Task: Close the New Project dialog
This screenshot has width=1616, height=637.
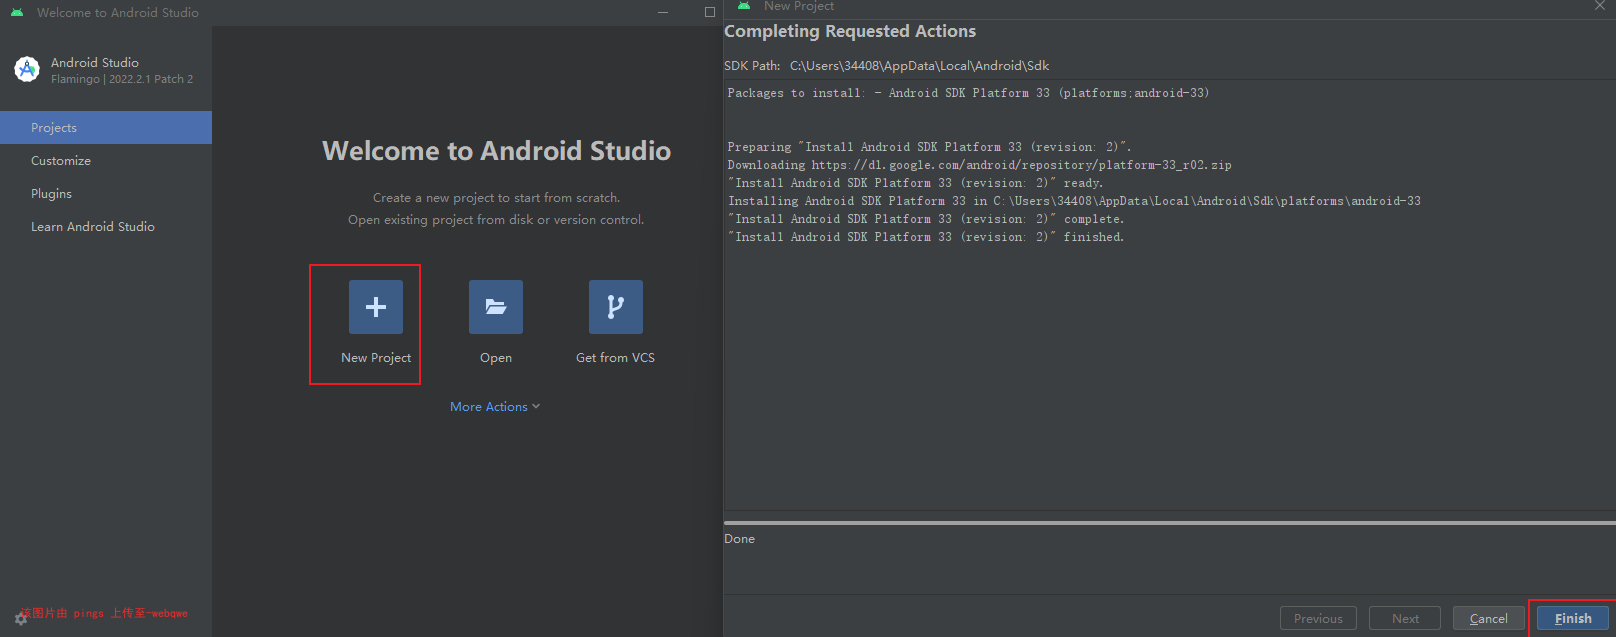Action: pos(1600,6)
